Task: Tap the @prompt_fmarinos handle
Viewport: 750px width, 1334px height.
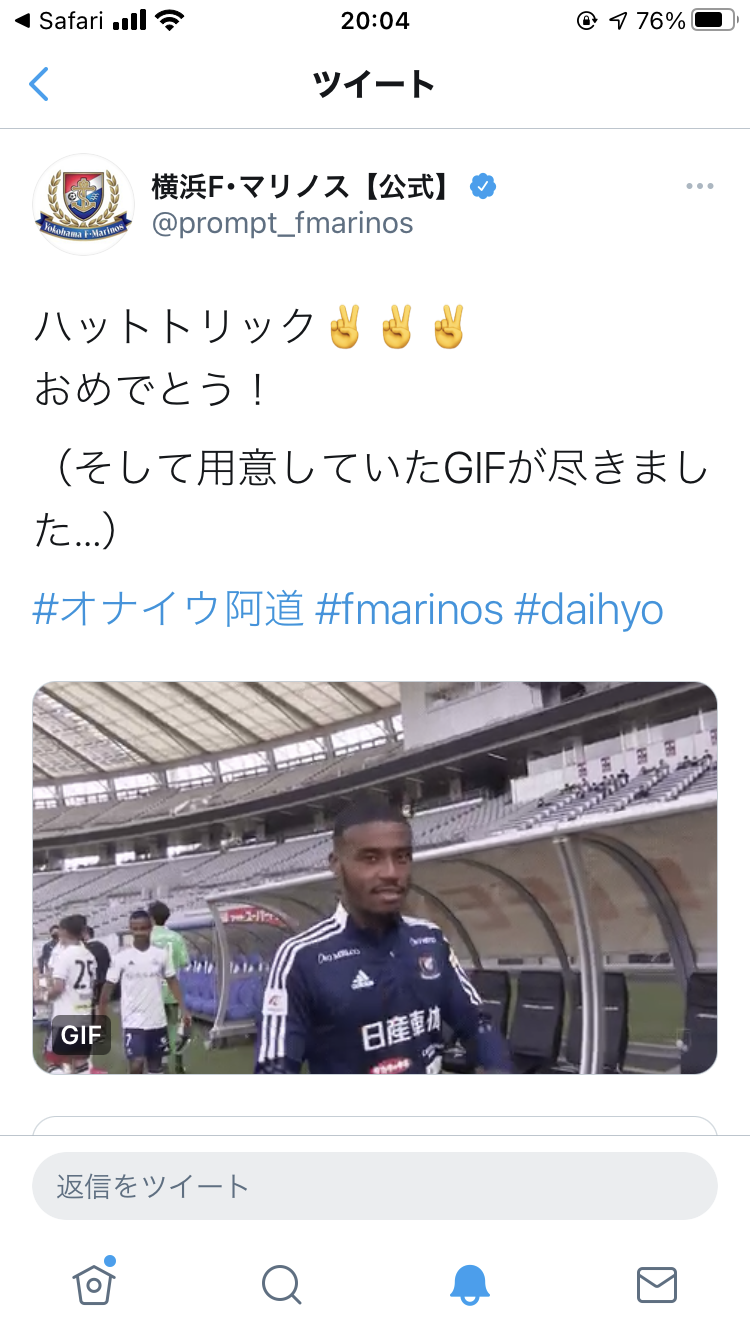Action: (282, 223)
